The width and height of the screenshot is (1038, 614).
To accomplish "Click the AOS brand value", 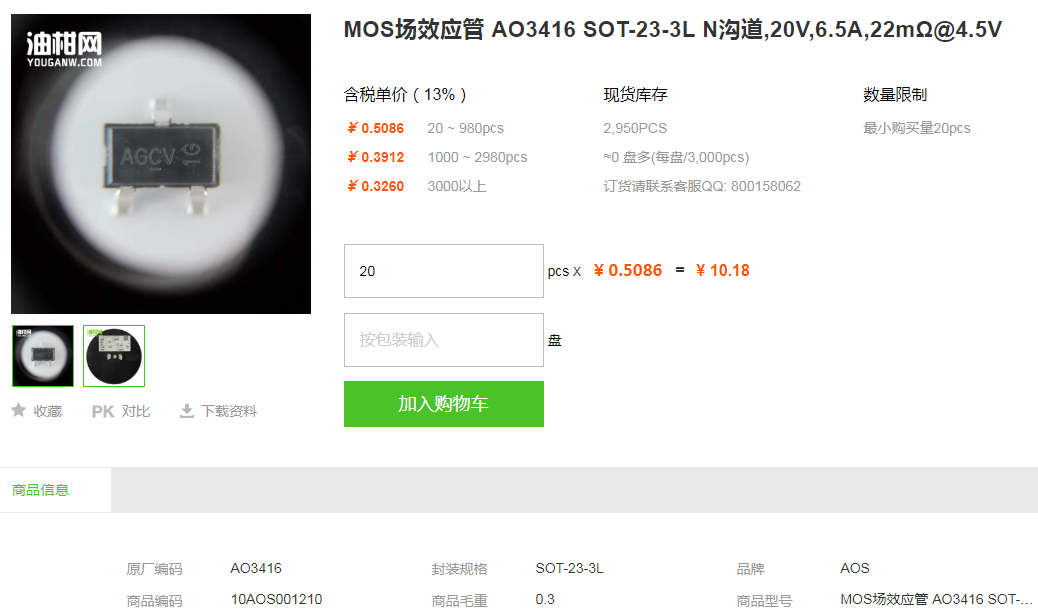I will (x=855, y=568).
